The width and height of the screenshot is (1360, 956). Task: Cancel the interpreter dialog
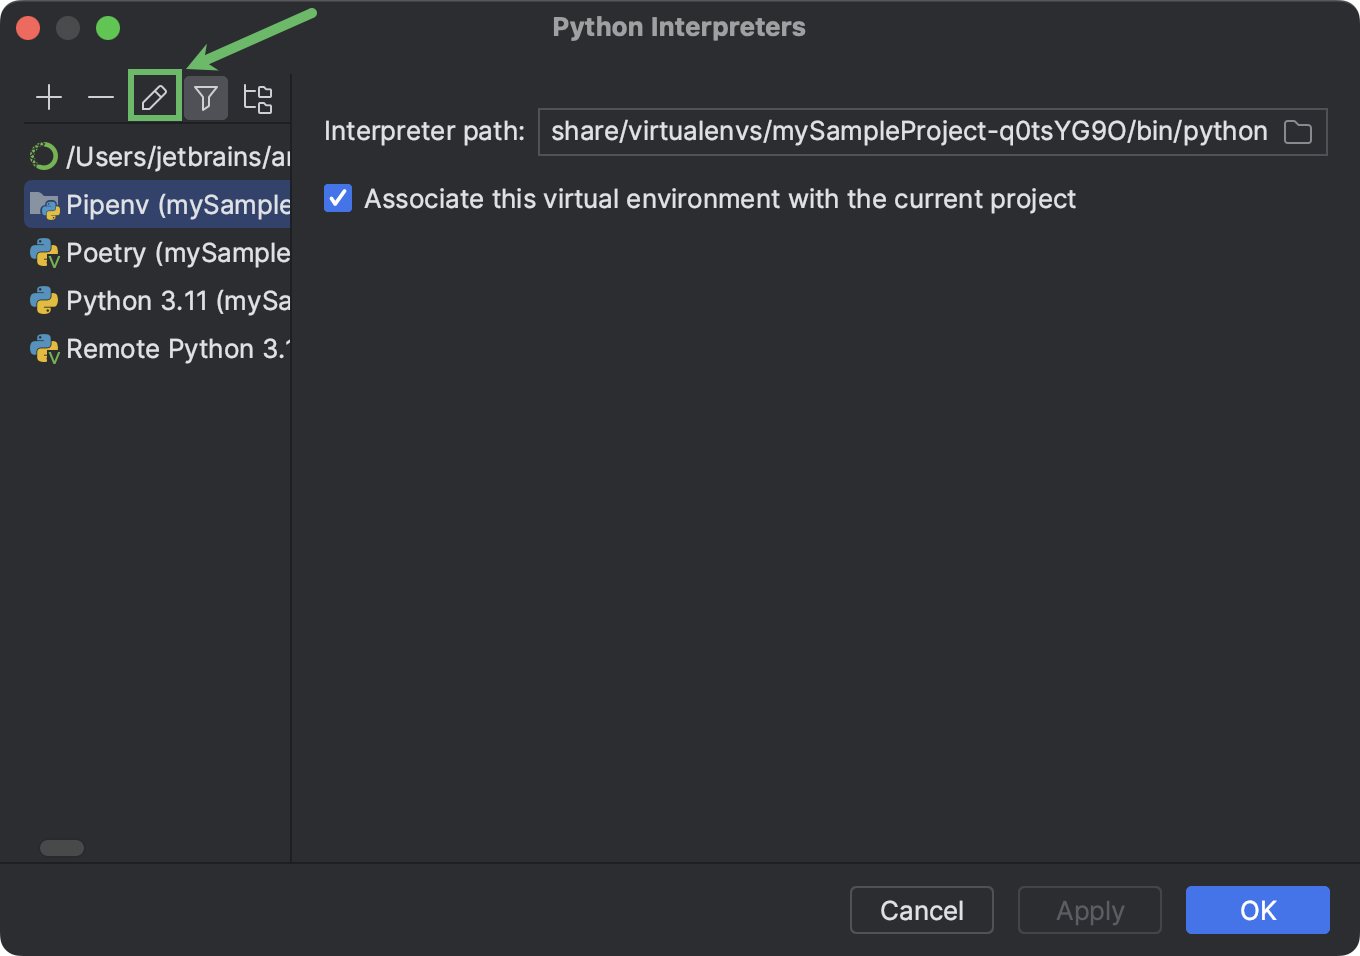[x=921, y=910]
